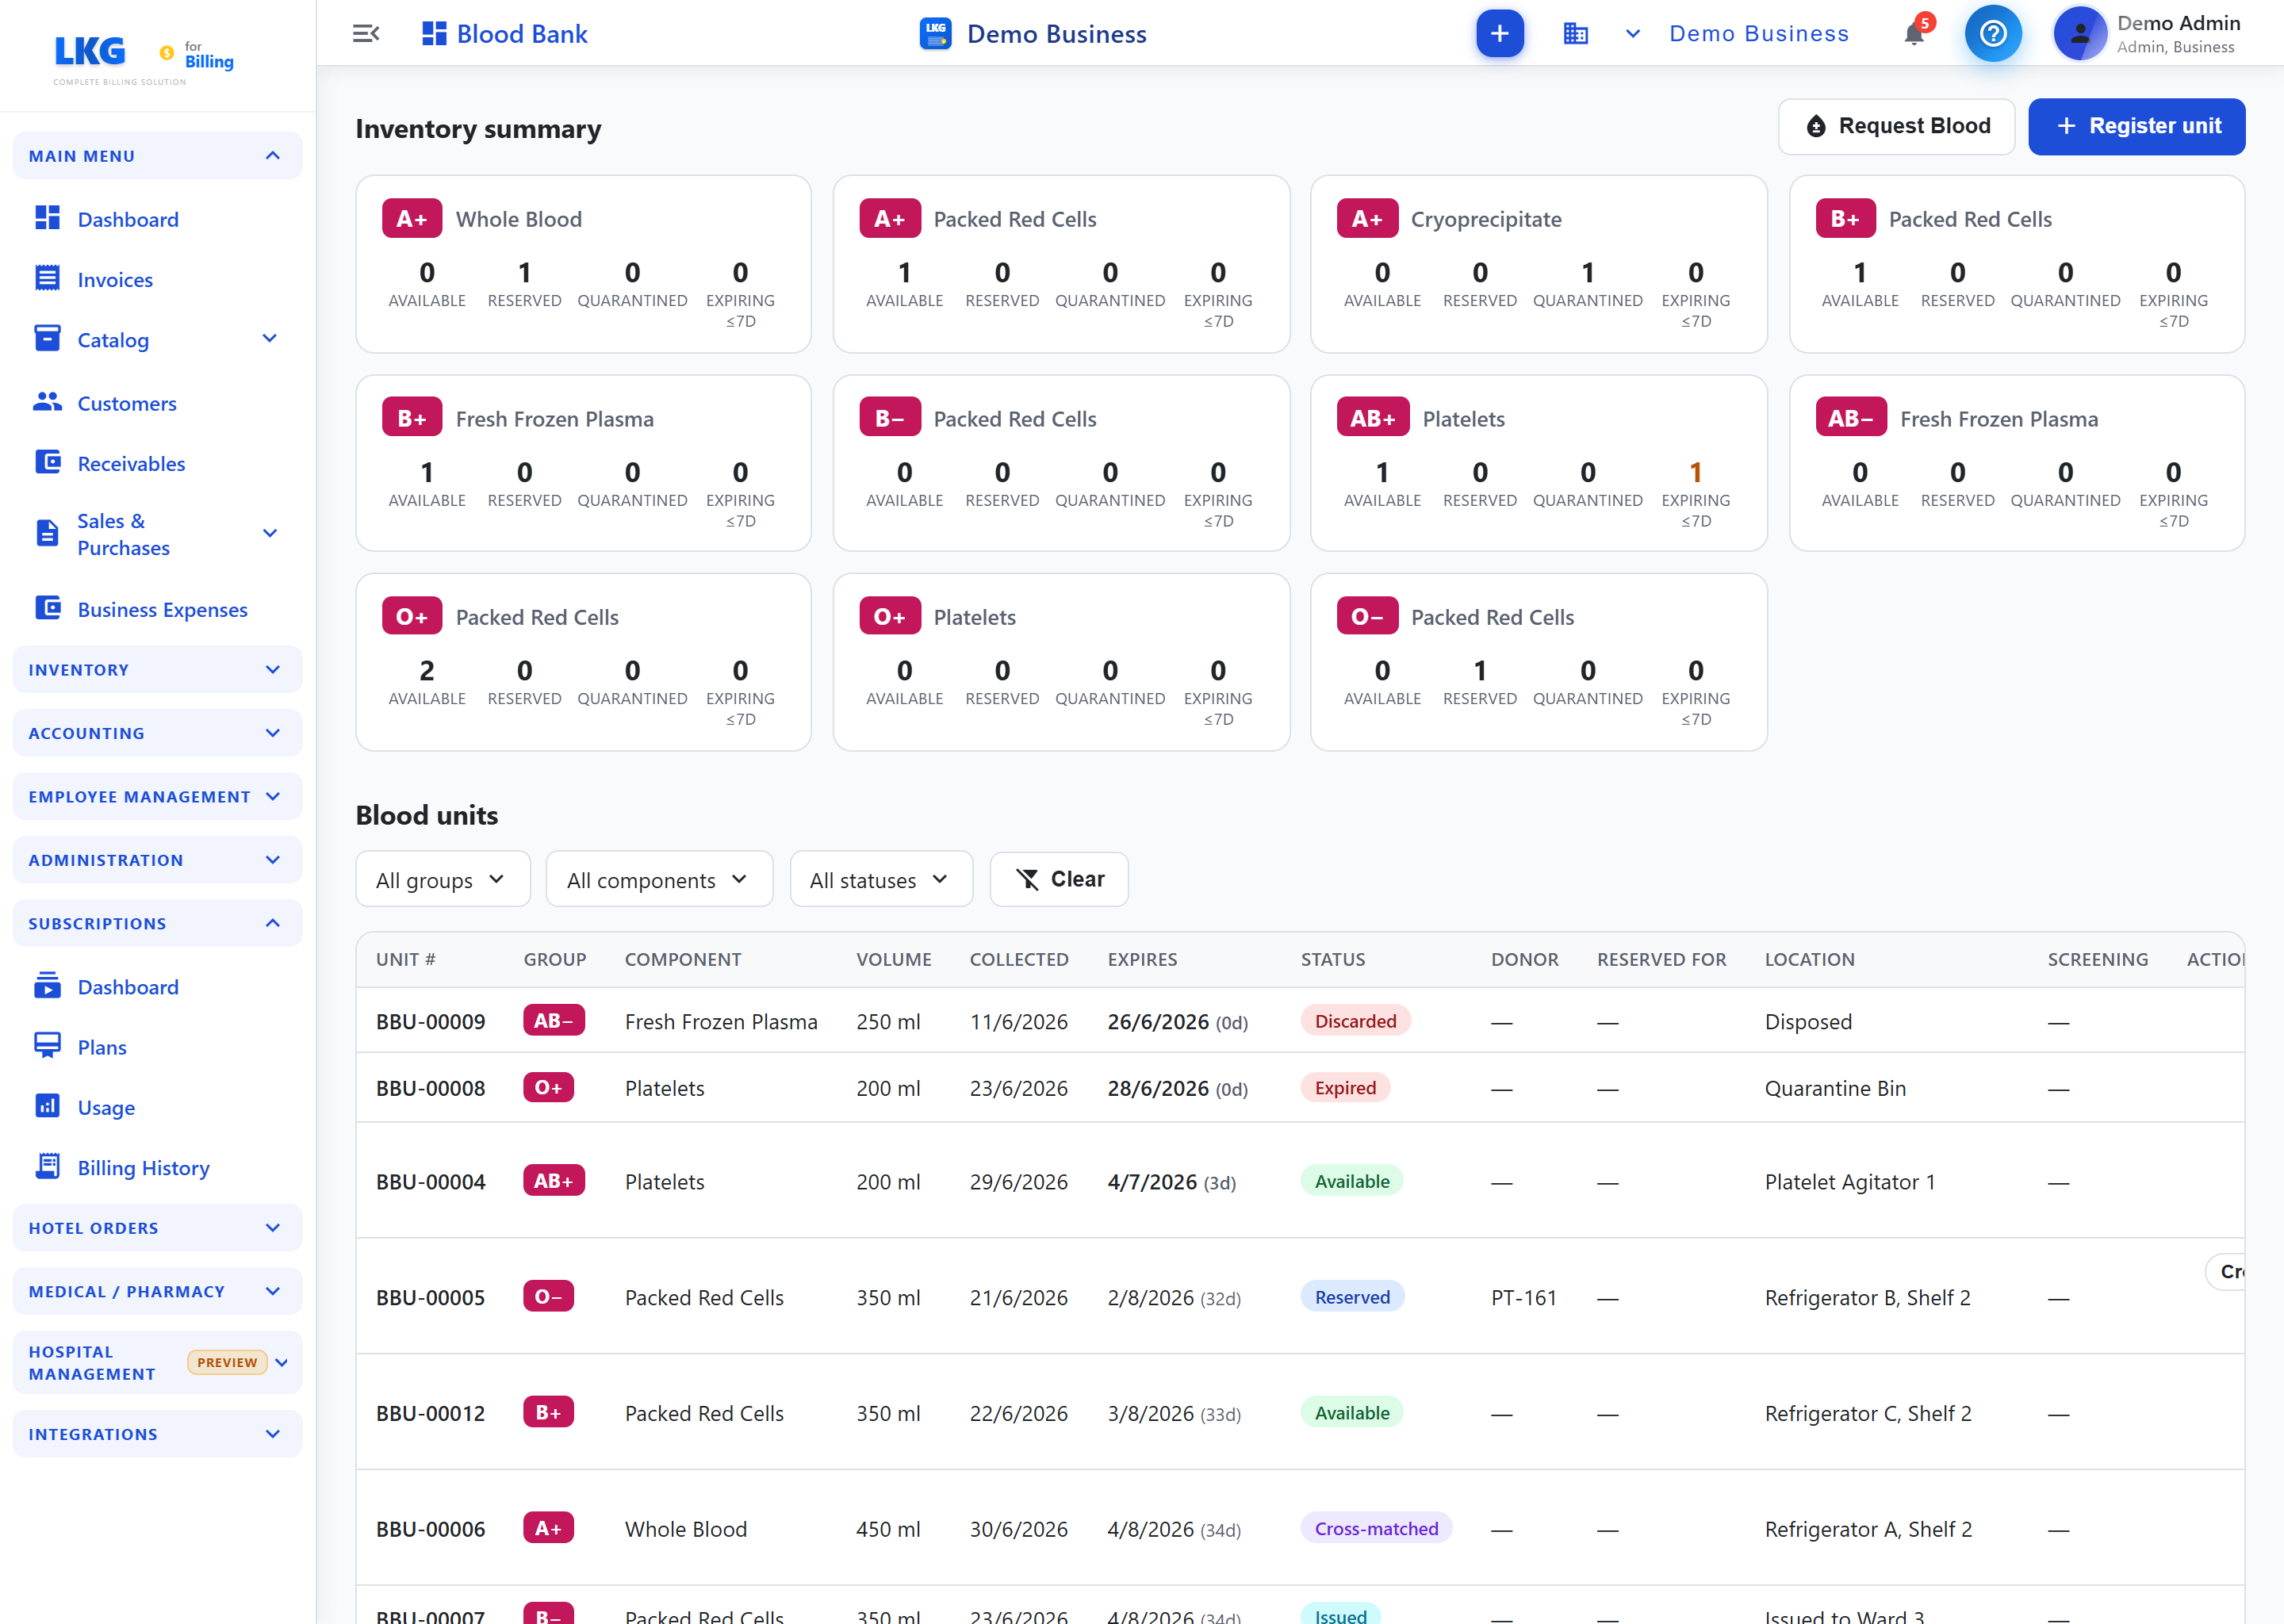Open the Demo Admin user avatar
This screenshot has height=1624, width=2284.
click(x=2079, y=34)
